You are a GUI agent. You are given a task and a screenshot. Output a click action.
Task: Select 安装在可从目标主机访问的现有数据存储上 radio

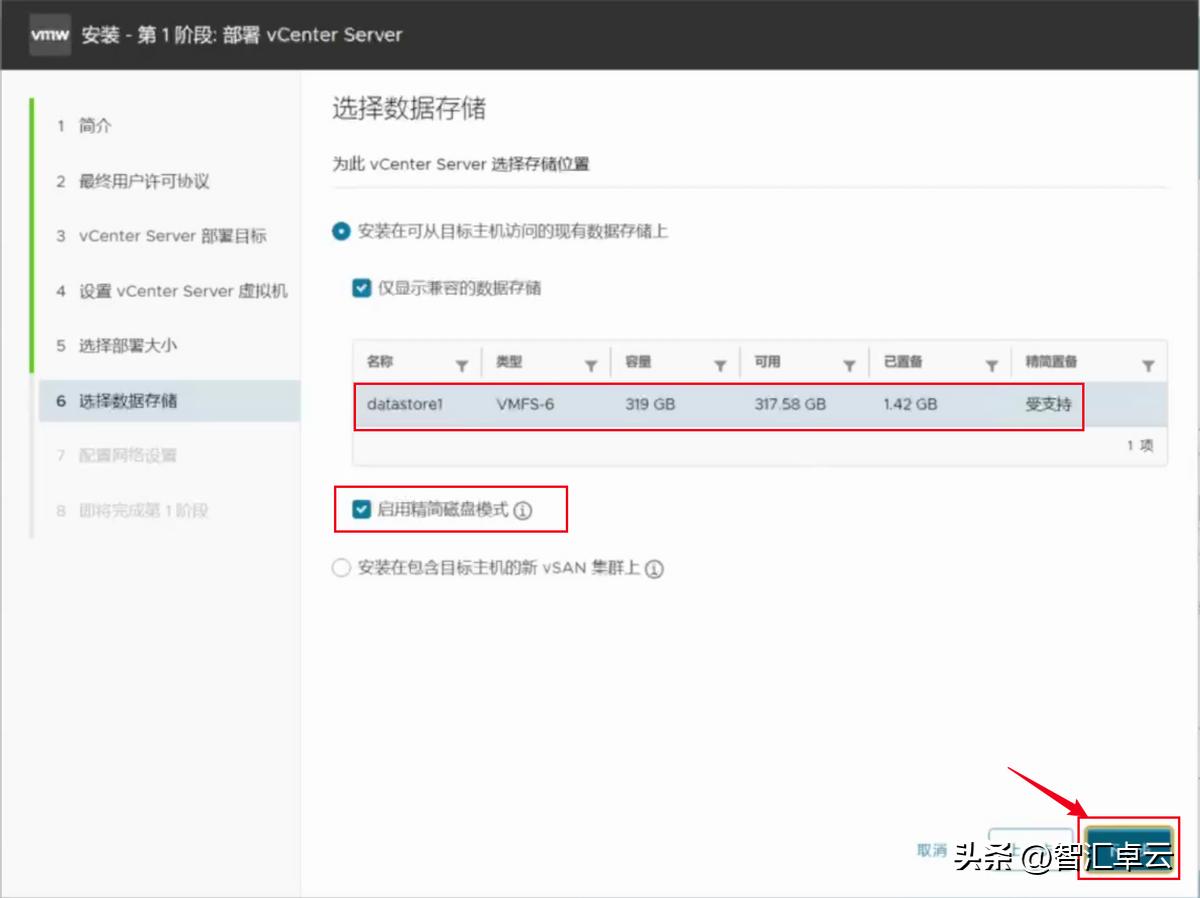341,231
